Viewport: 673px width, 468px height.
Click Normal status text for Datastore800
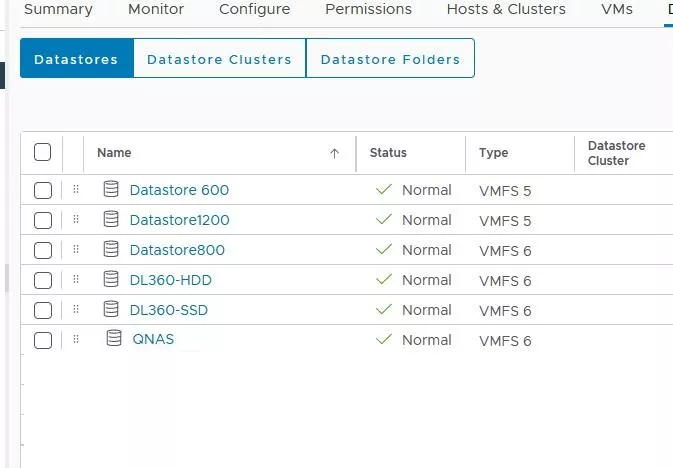click(427, 250)
